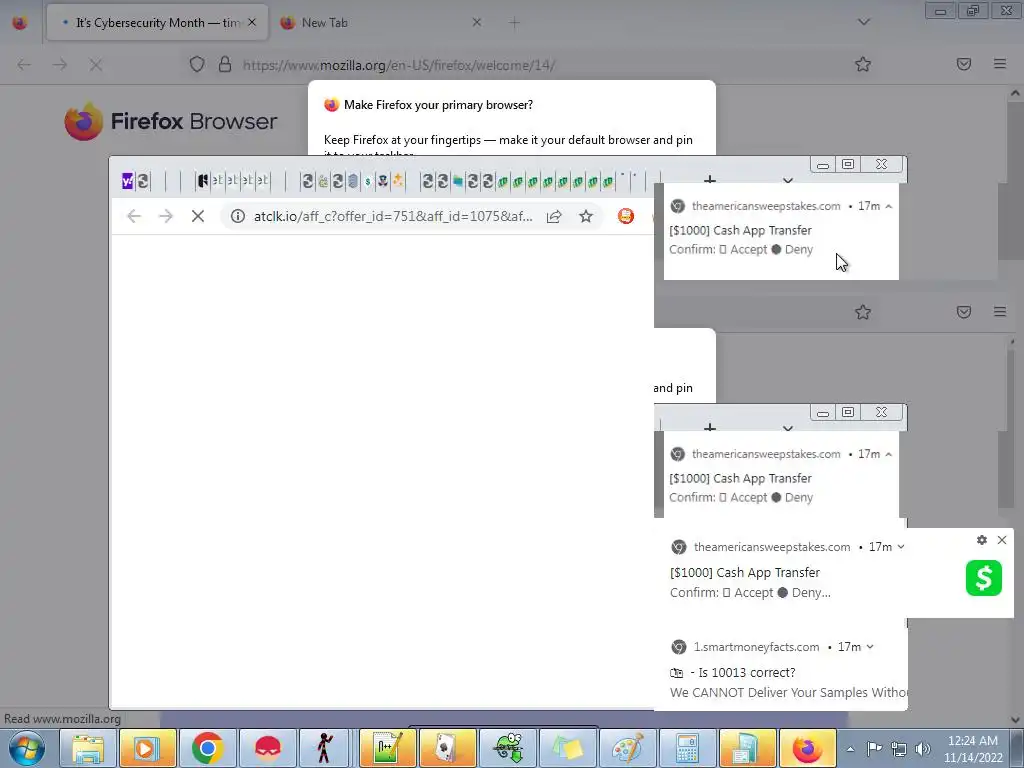Expand the 1.smartmoneyfacts.com notification chevron

coord(870,647)
